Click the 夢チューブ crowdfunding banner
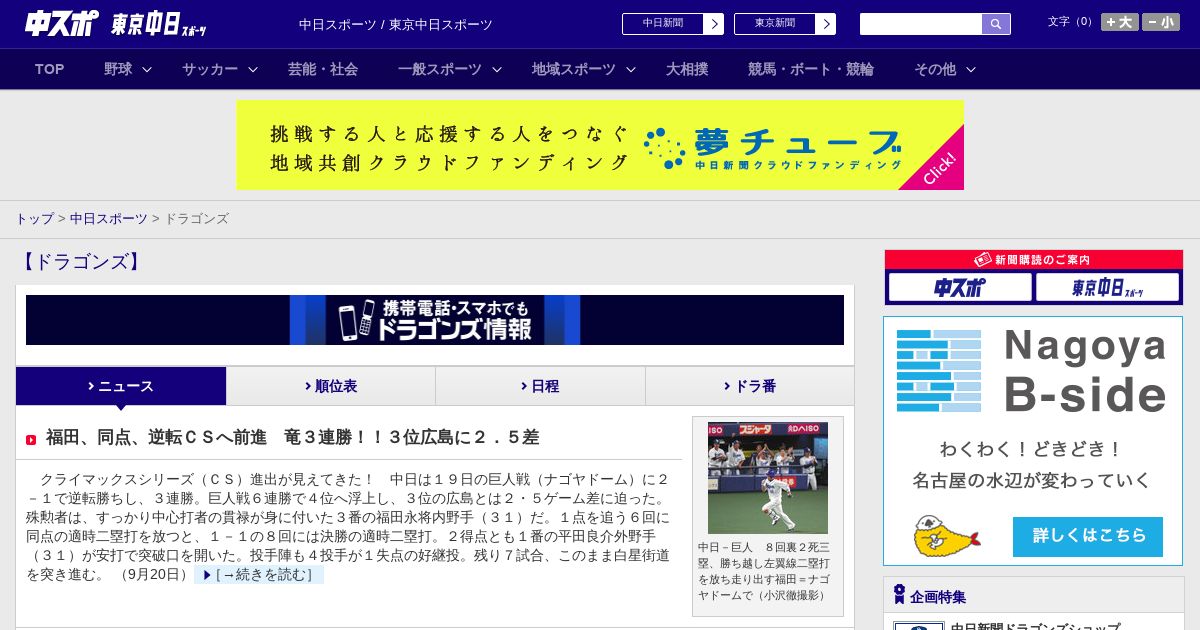 coord(600,145)
